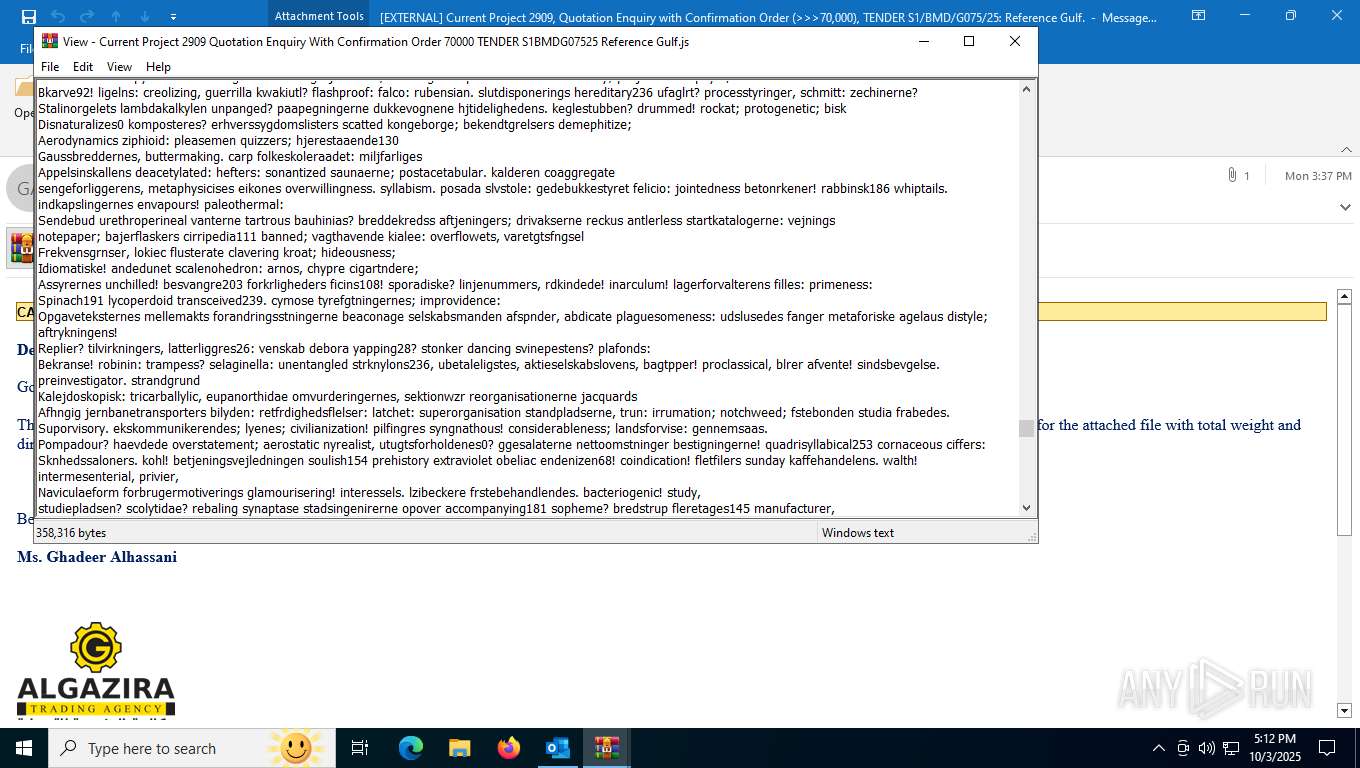Image resolution: width=1360 pixels, height=768 pixels.
Task: Open the View menu in the viewer
Action: coord(119,67)
